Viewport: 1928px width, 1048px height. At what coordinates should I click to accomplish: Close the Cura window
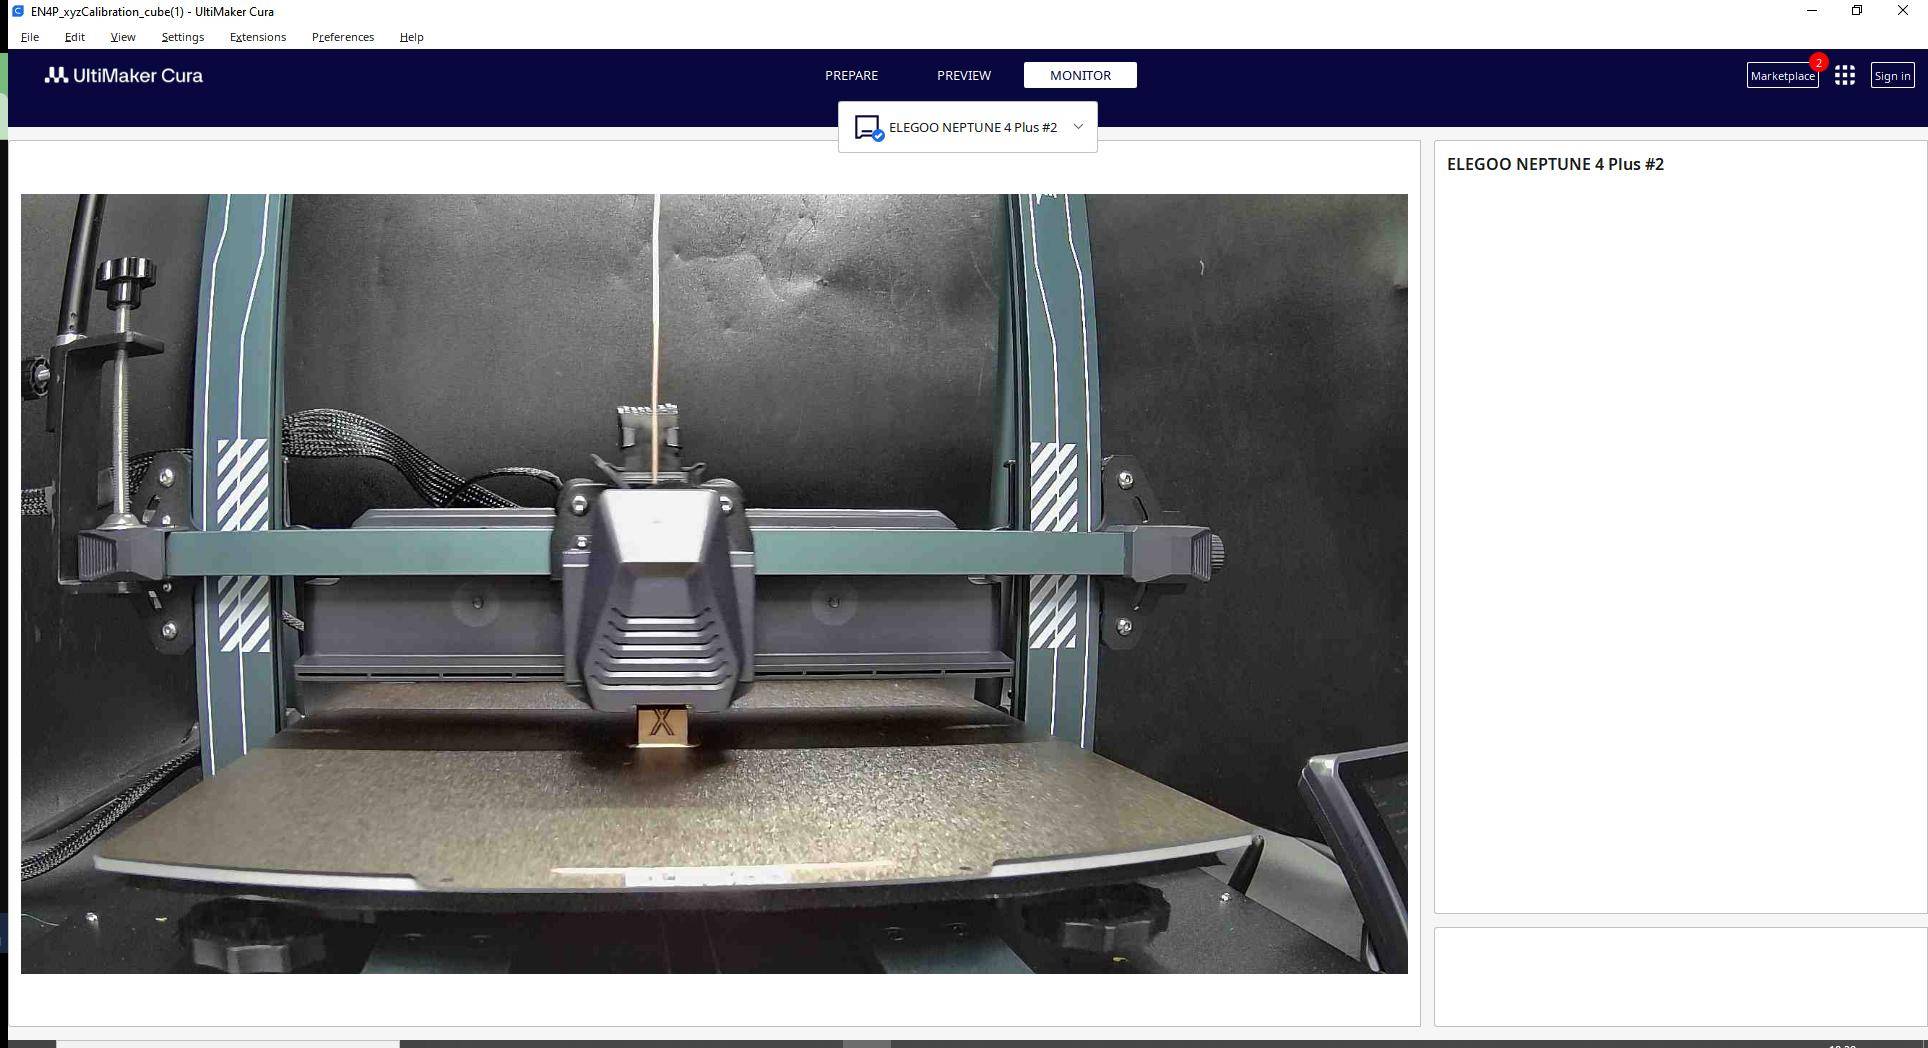pyautogui.click(x=1903, y=11)
